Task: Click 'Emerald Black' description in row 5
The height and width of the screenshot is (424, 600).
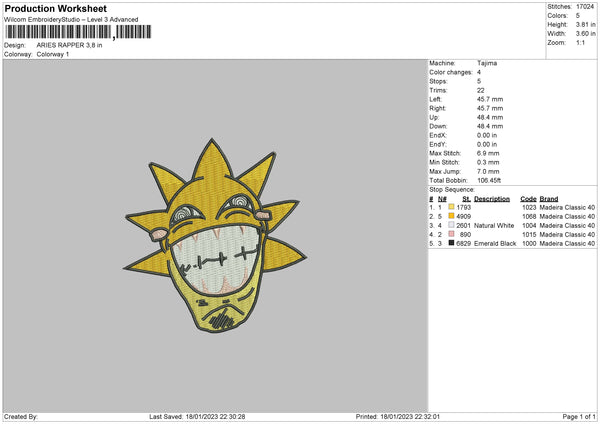Action: [x=495, y=243]
